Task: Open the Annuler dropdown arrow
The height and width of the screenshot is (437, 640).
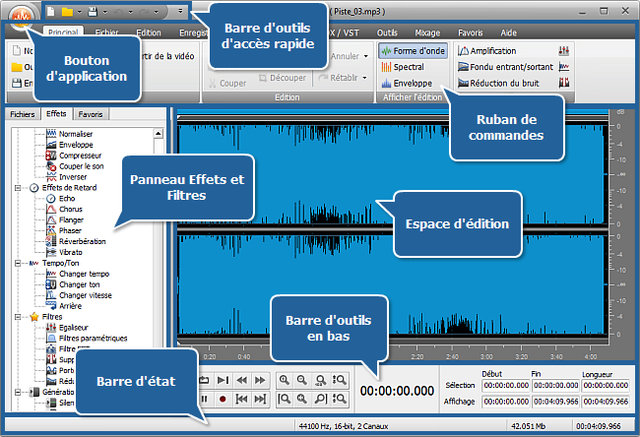Action: tap(366, 56)
